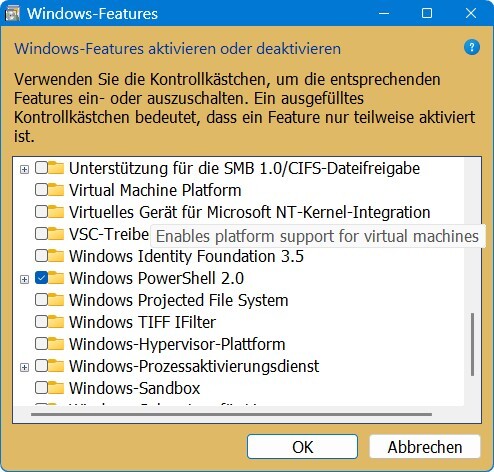Click the vertical scrollbar thumb of the feature list
The height and width of the screenshot is (472, 494).
pos(472,345)
